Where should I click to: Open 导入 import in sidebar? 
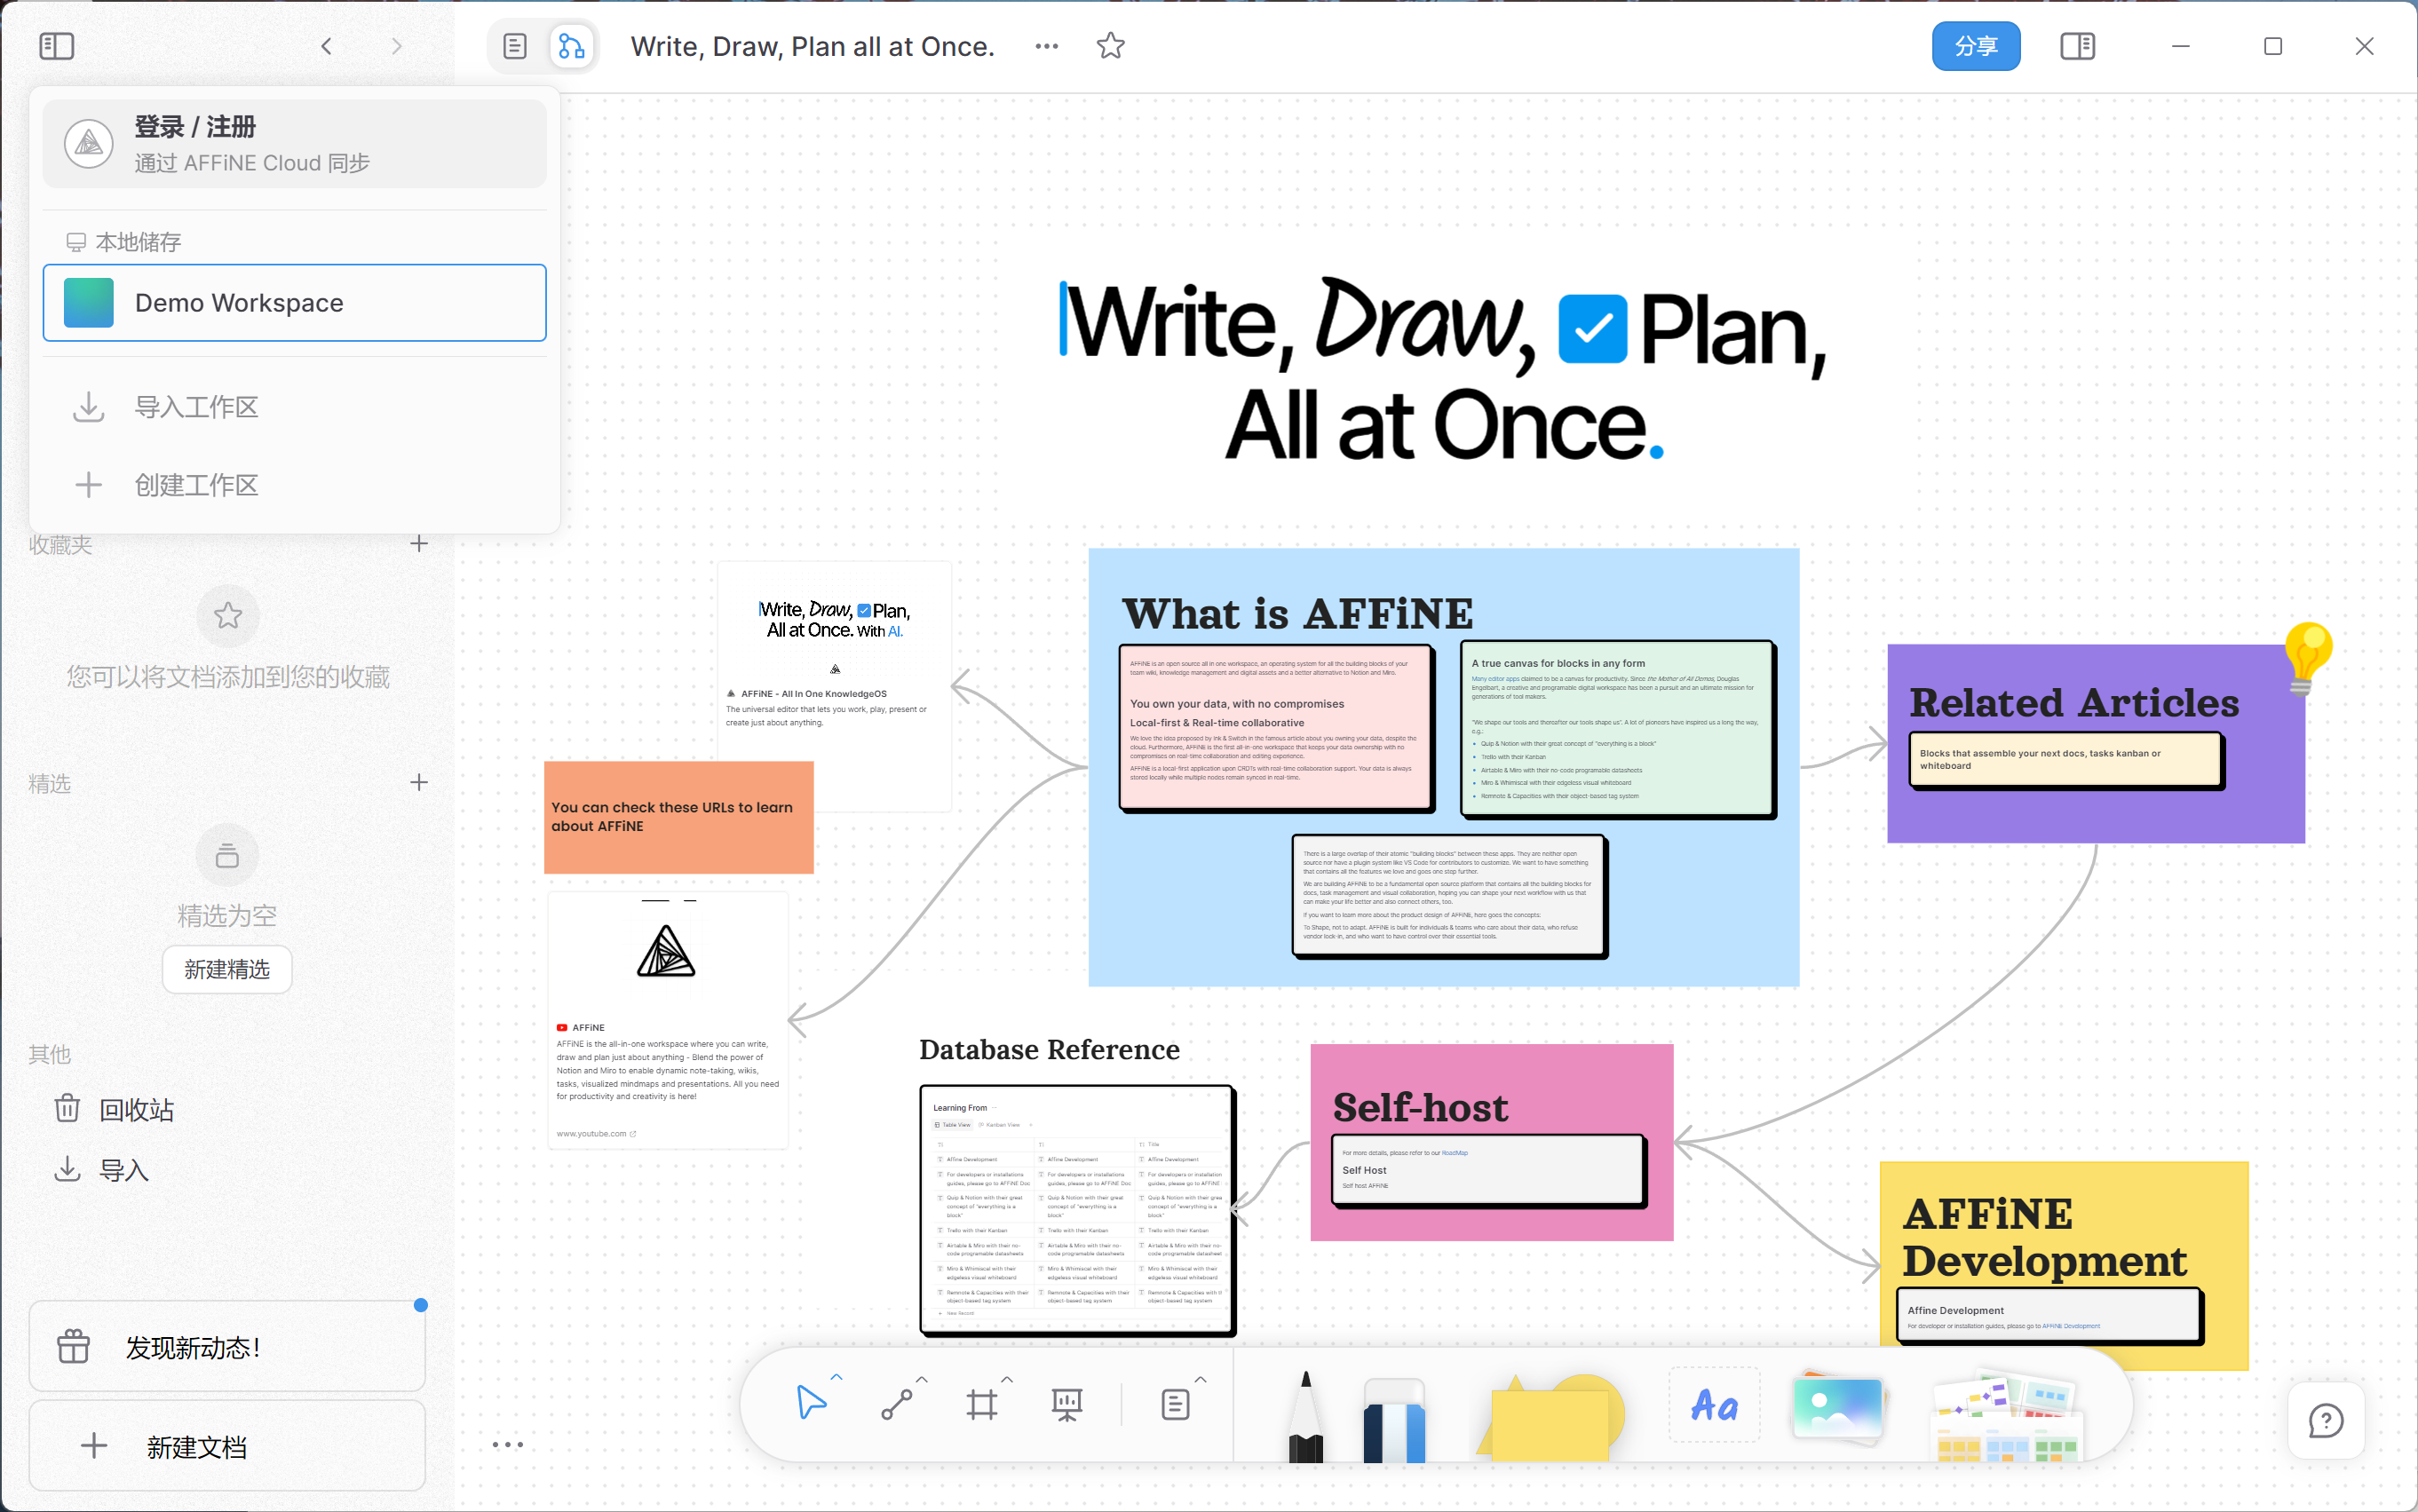(227, 1169)
